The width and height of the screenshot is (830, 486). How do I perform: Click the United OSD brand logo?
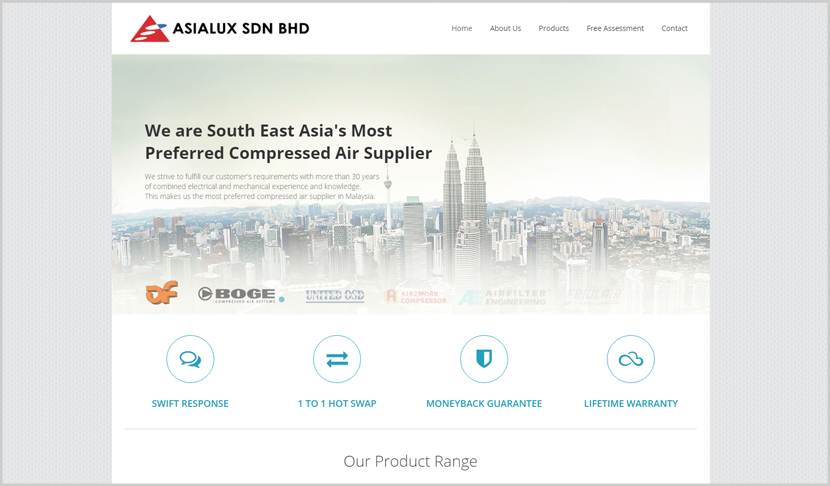coord(335,295)
